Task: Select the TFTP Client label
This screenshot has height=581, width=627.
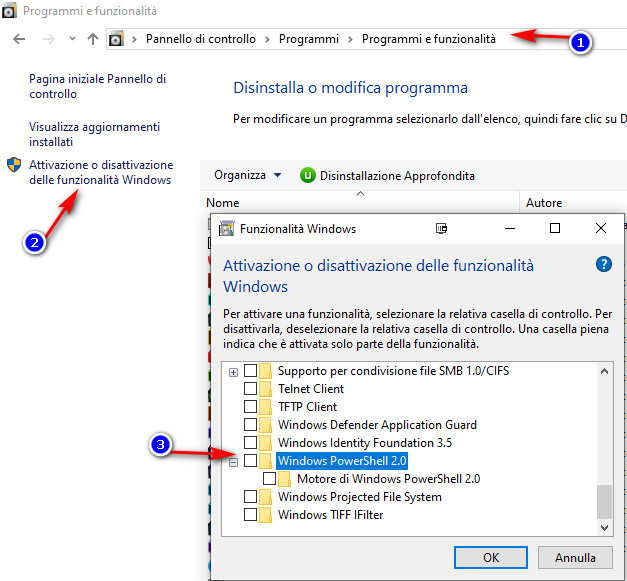Action: [307, 407]
